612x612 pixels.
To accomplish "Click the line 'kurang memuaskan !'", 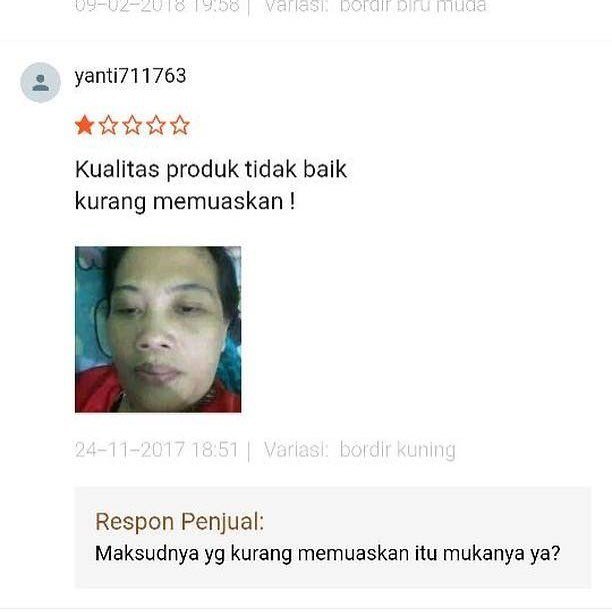I will 185,202.
